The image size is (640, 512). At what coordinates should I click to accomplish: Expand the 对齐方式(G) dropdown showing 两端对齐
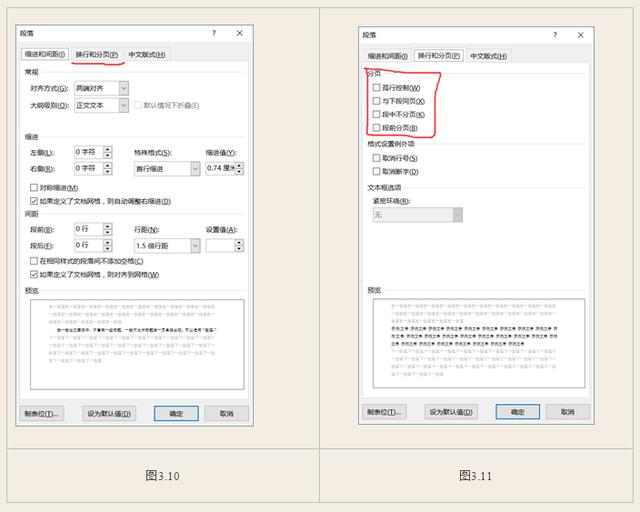pyautogui.click(x=124, y=88)
